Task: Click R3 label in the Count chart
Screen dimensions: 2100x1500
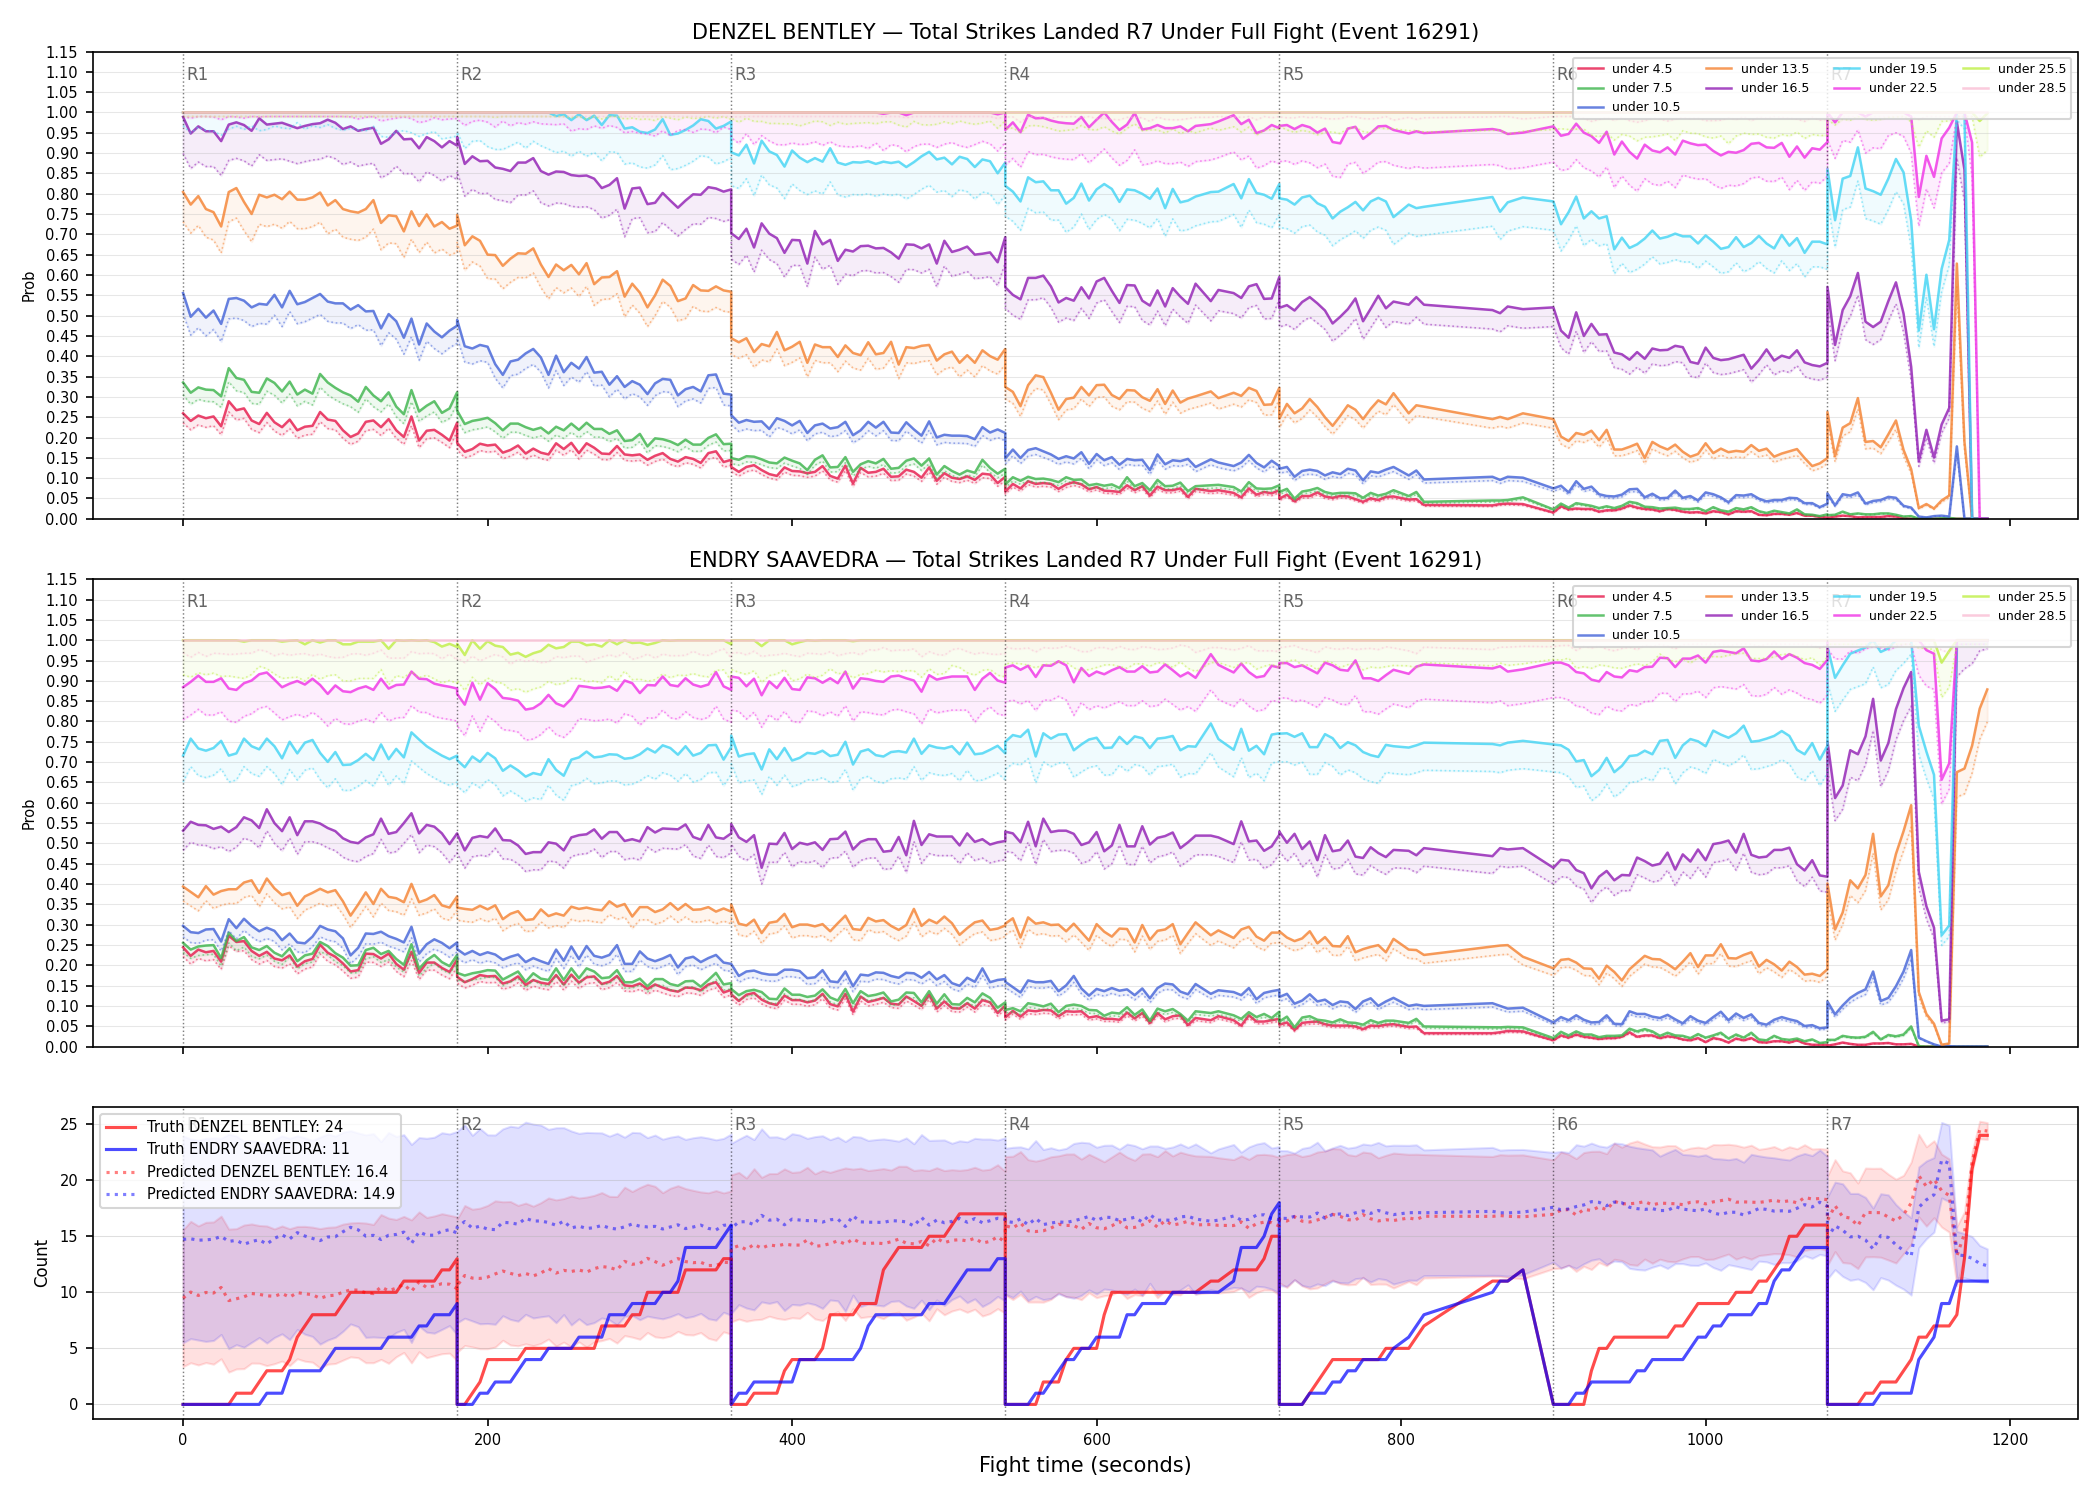Action: click(x=745, y=1124)
